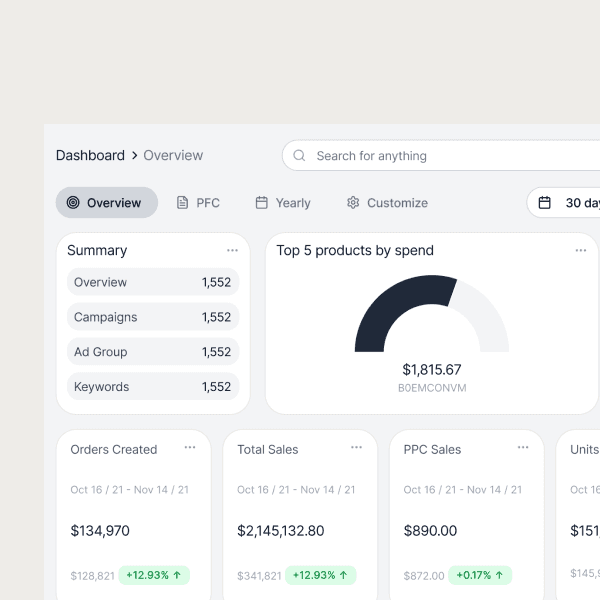Open the Total Sales card options menu
Screen dimensions: 600x600
tap(356, 447)
